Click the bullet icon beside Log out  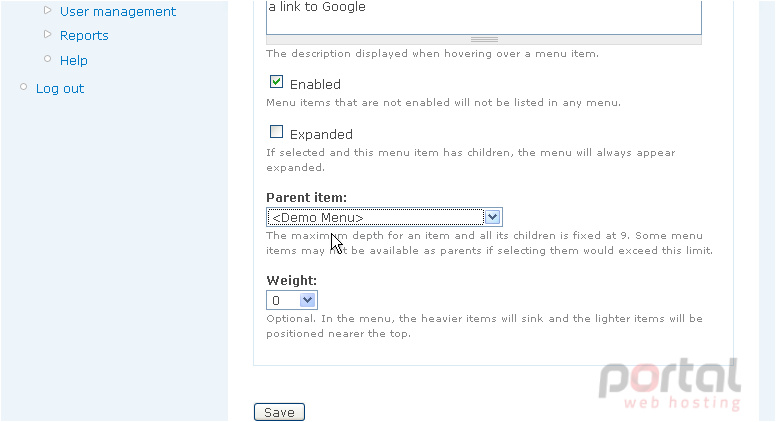[23, 87]
